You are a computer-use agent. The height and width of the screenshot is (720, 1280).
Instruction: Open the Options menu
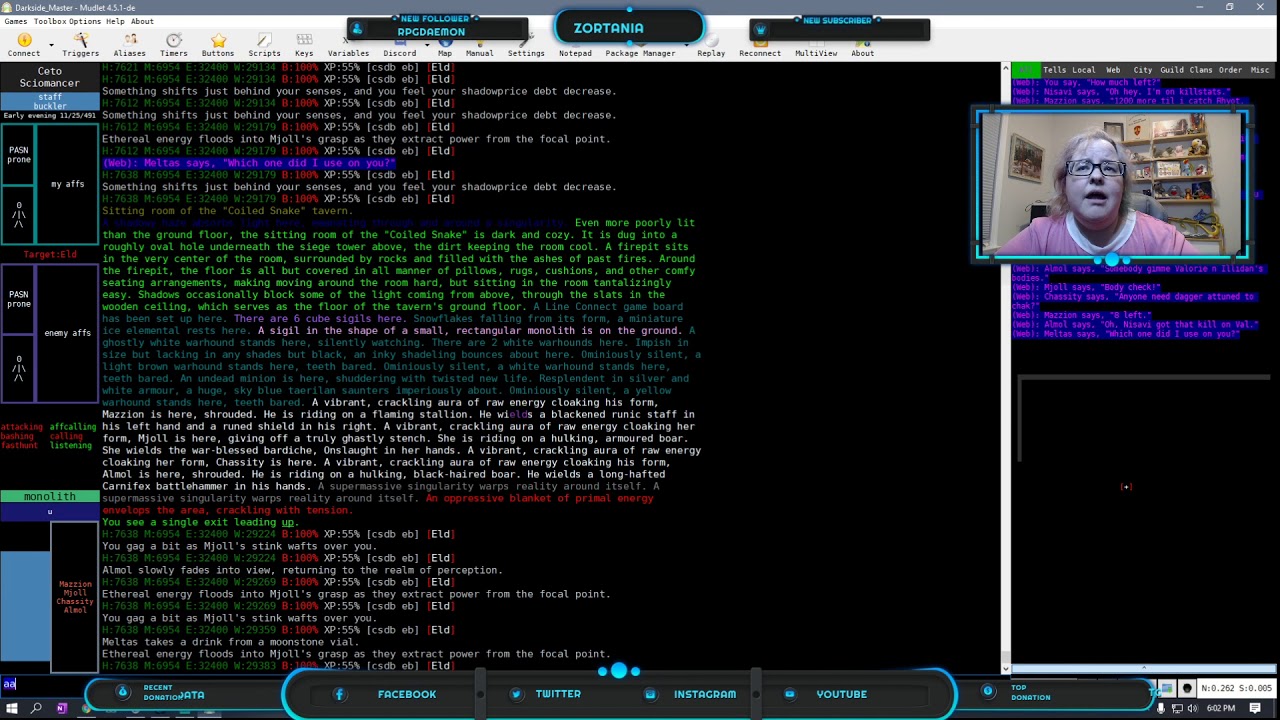tap(85, 21)
